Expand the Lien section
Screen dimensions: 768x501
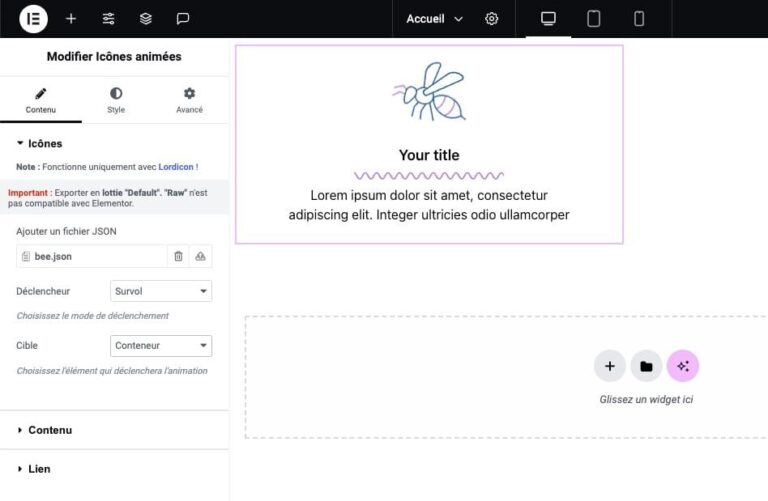[x=34, y=469]
